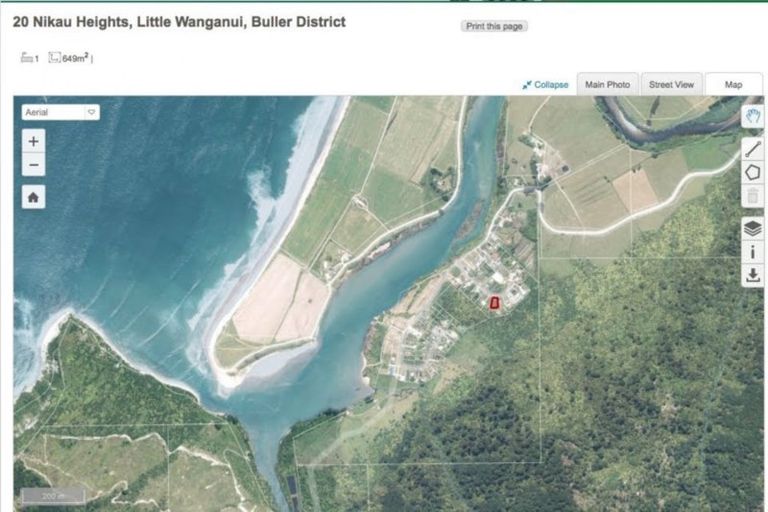Open the map layers panel

coord(753,228)
